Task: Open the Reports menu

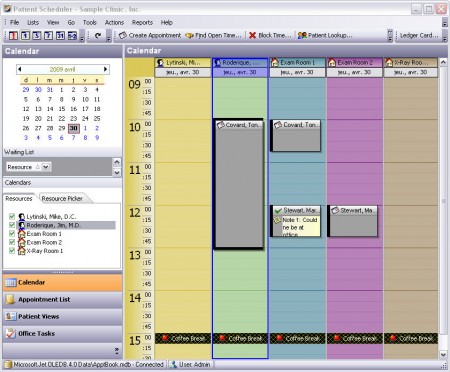Action: (x=142, y=23)
